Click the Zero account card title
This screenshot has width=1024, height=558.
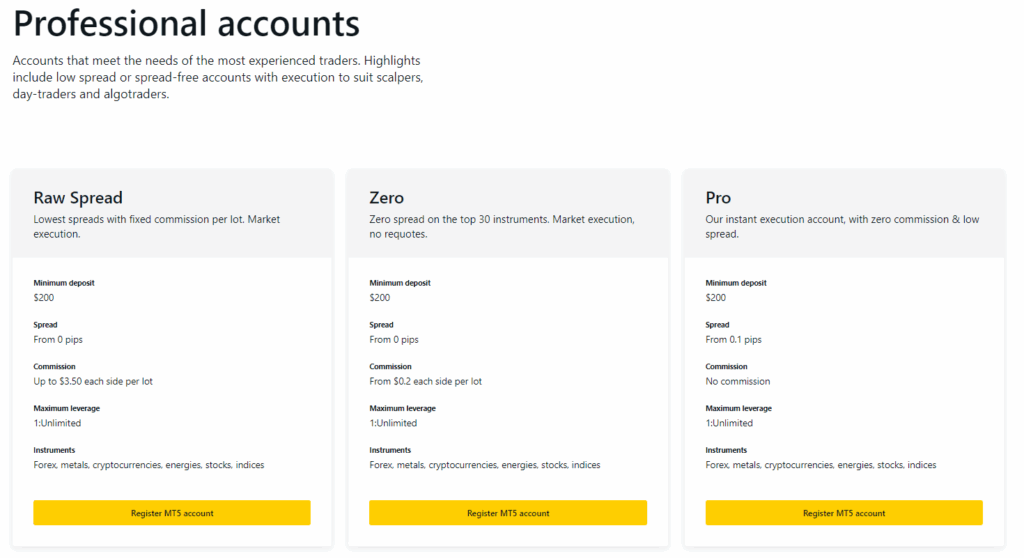point(386,197)
